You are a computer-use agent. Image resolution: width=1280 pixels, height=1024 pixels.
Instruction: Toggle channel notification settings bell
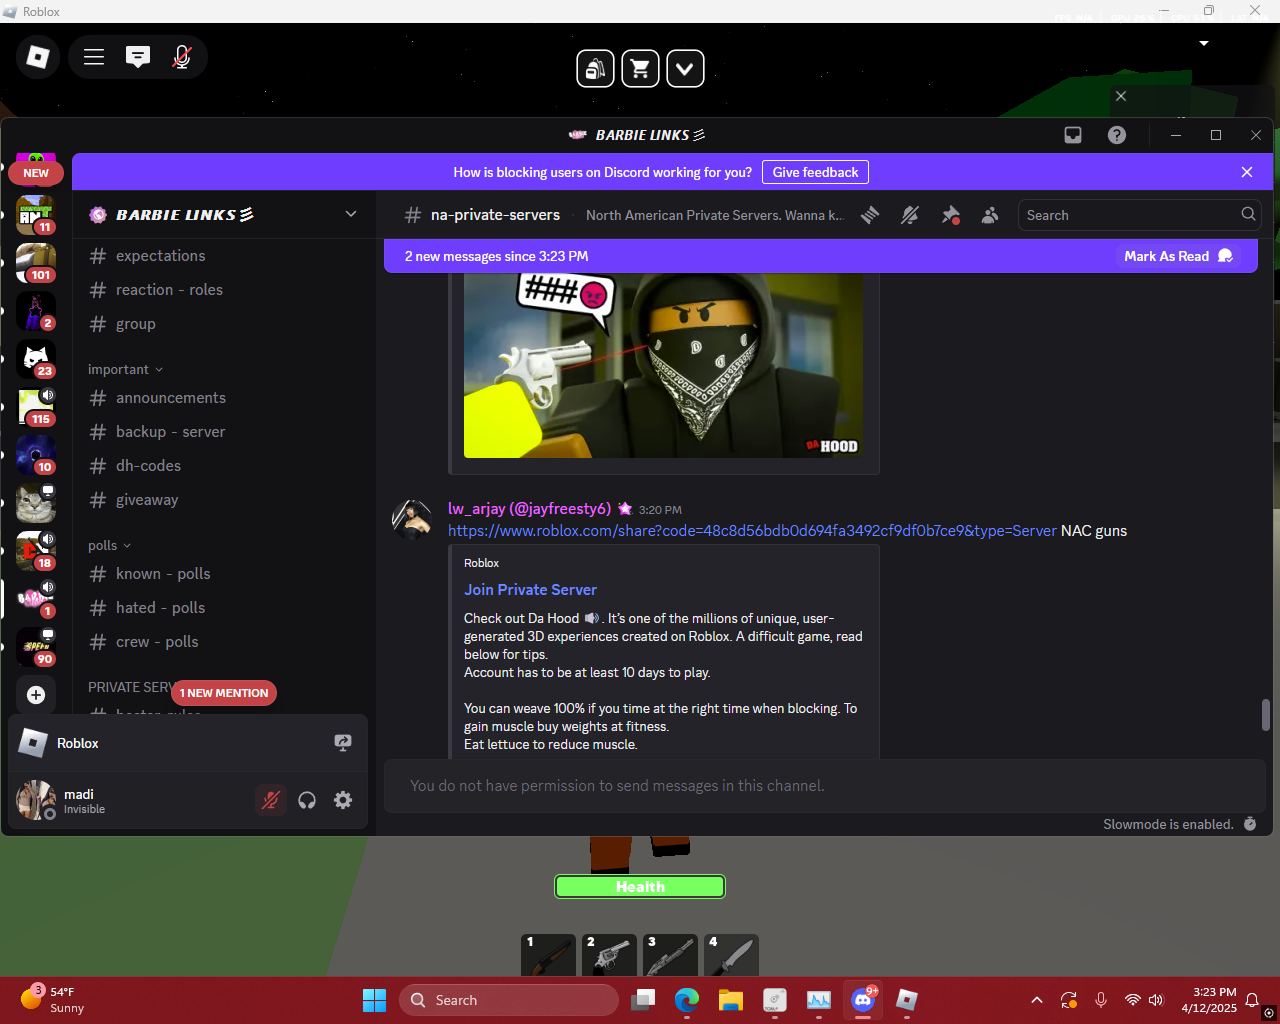pos(910,215)
